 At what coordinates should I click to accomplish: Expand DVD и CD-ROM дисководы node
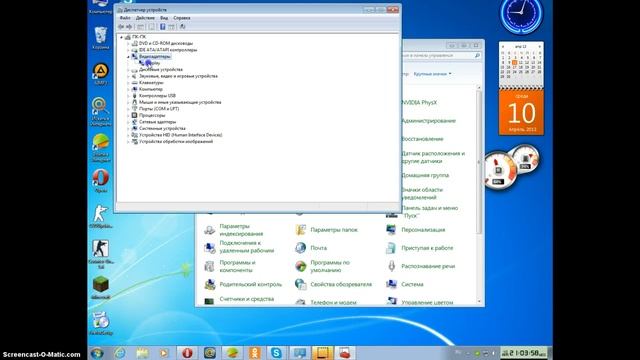[128, 44]
